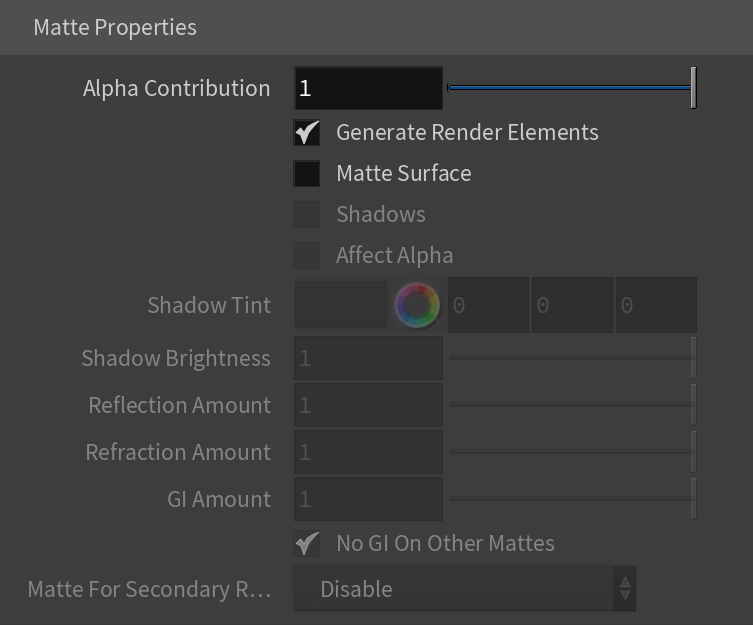This screenshot has height=625, width=753.
Task: Toggle the Affect Alpha checkbox
Action: [x=306, y=255]
